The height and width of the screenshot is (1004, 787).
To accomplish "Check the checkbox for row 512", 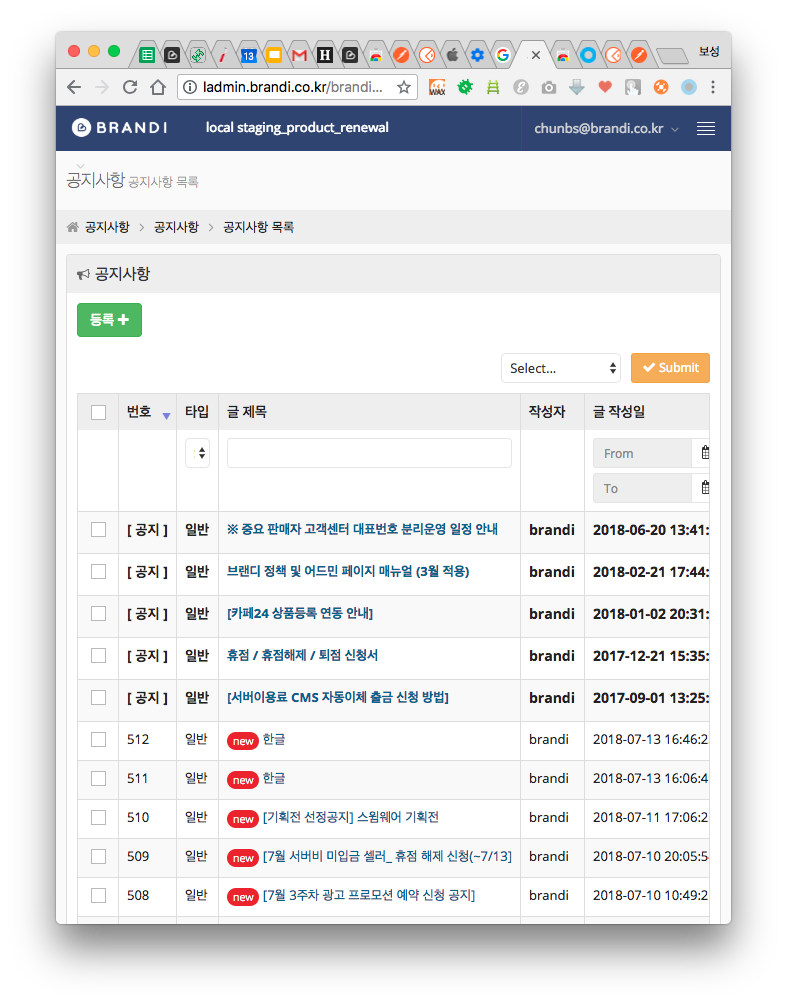I will (98, 739).
